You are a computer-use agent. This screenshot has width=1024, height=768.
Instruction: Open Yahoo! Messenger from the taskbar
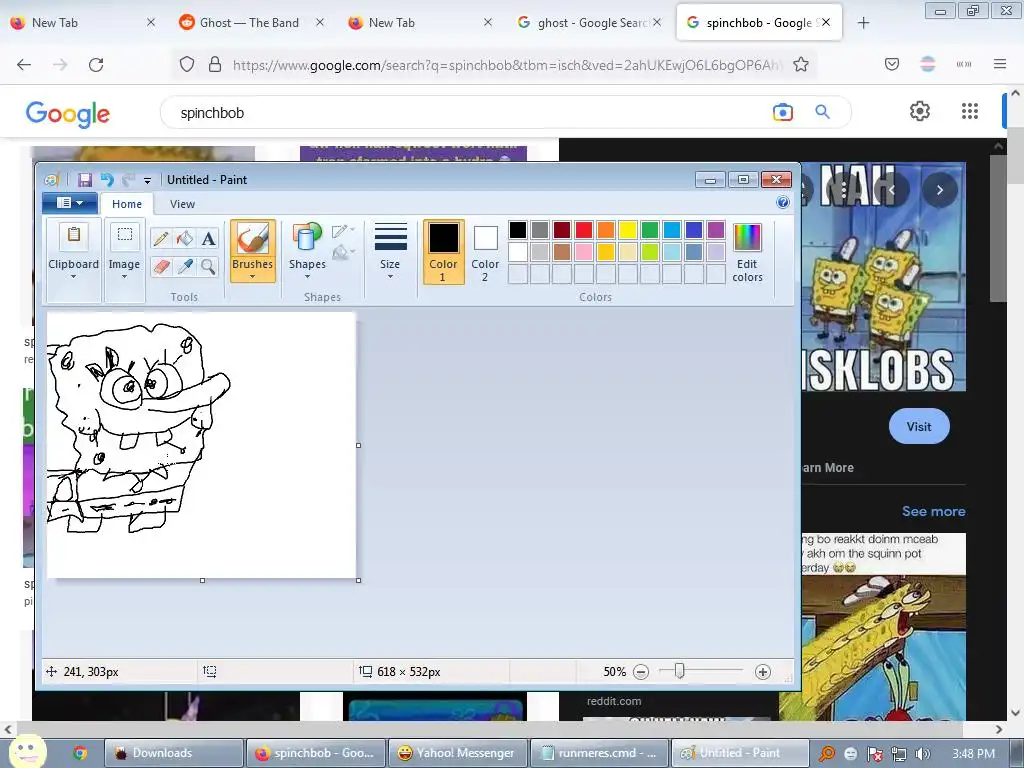(x=457, y=753)
